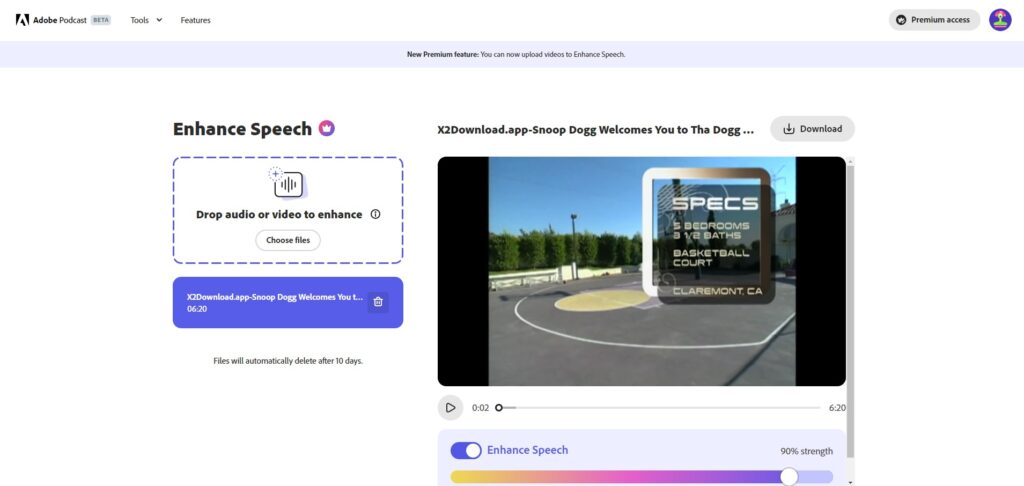Click the file title X2Download.app-Snoop Dogg heading

pos(596,129)
